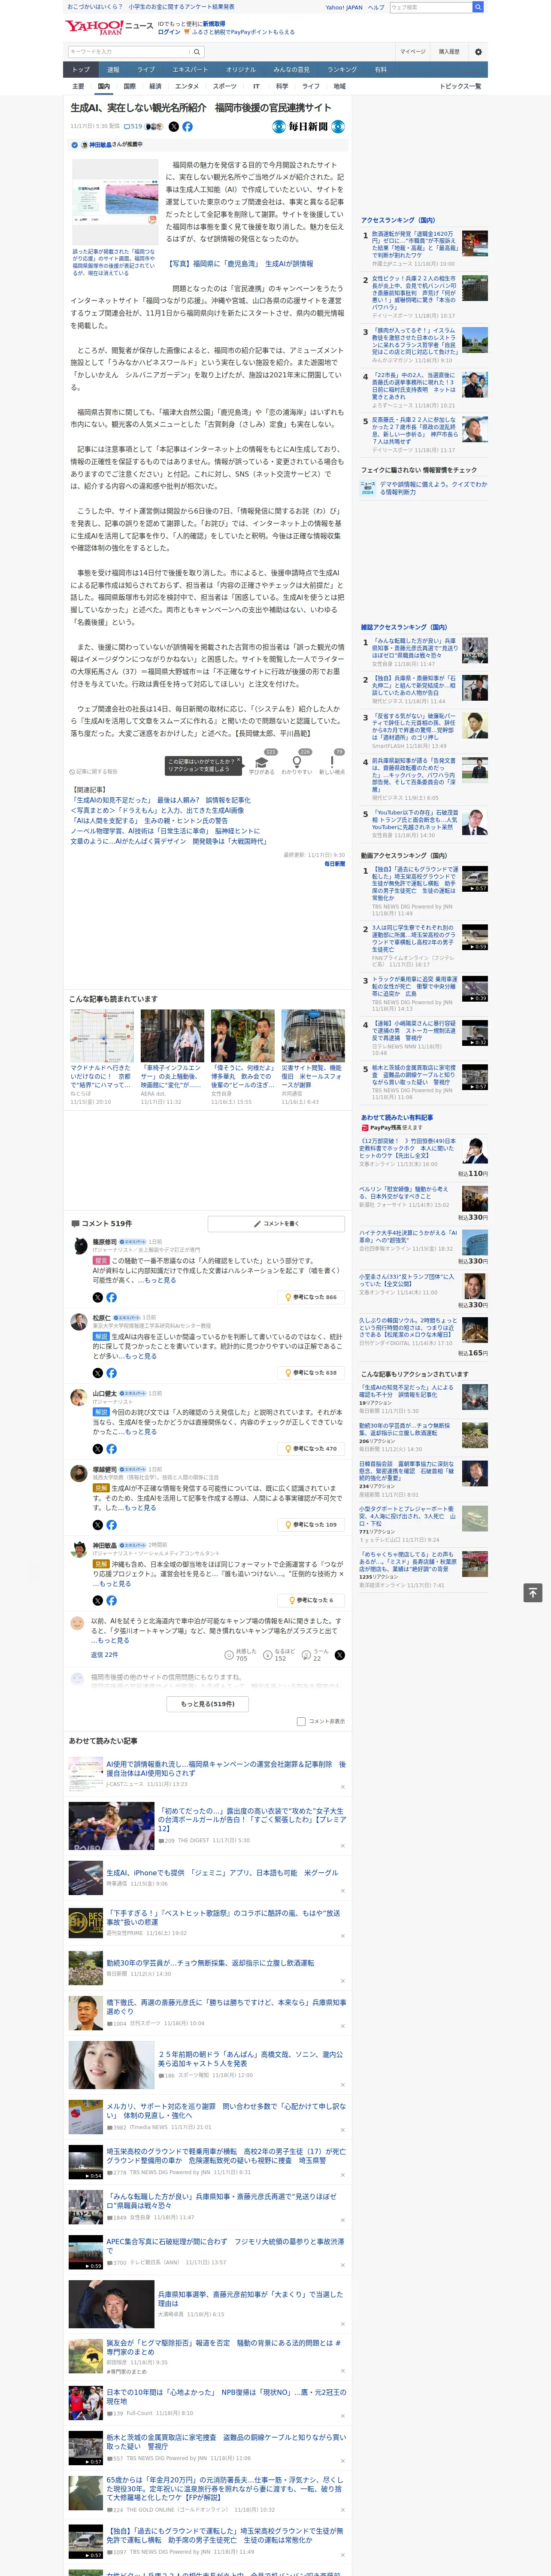Click the scroll-to-top arrow button

(533, 1592)
